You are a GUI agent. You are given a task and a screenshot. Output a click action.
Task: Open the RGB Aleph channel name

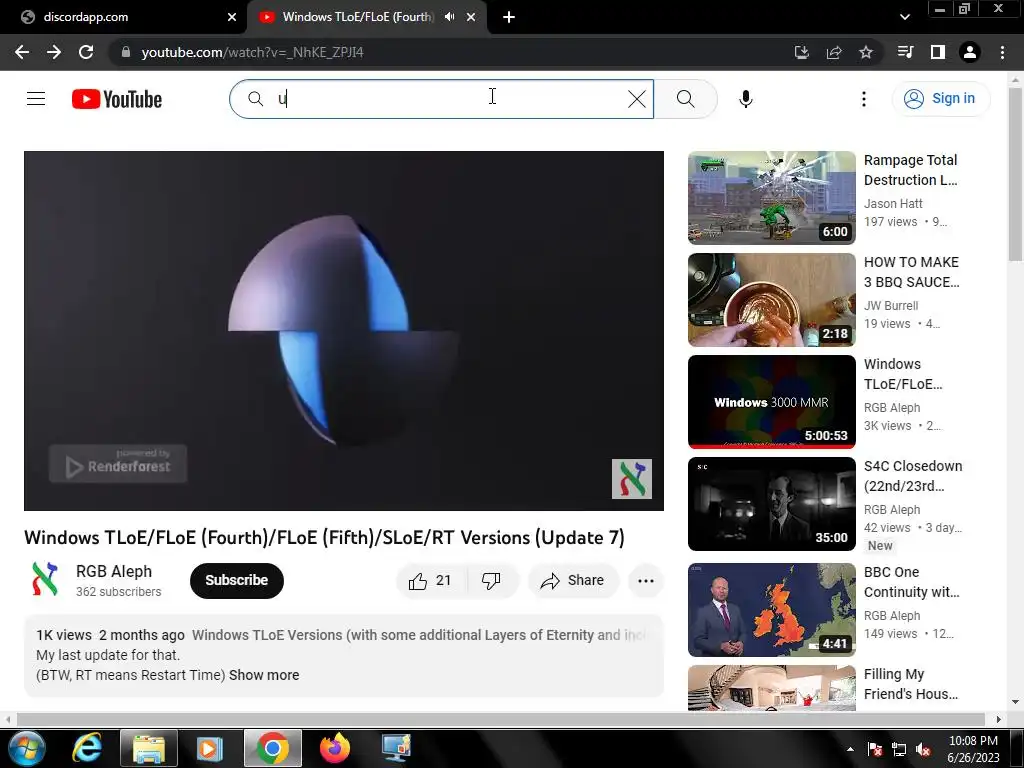pyautogui.click(x=114, y=571)
